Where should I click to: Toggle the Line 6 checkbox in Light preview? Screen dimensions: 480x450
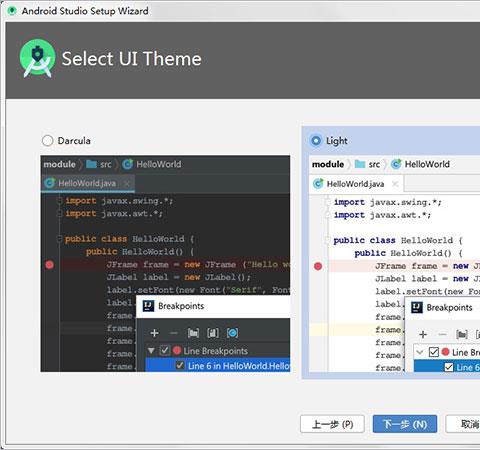[x=449, y=367]
